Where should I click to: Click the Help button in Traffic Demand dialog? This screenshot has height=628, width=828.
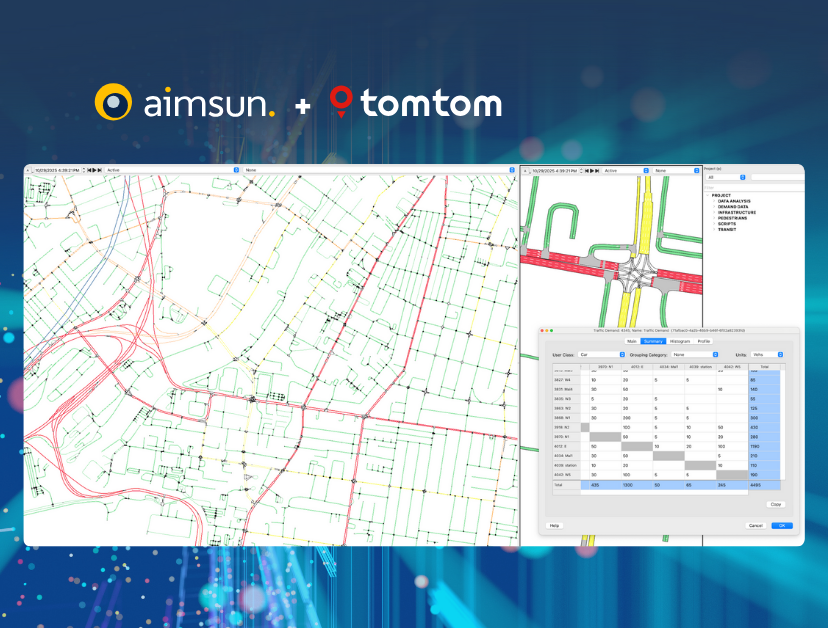[554, 526]
